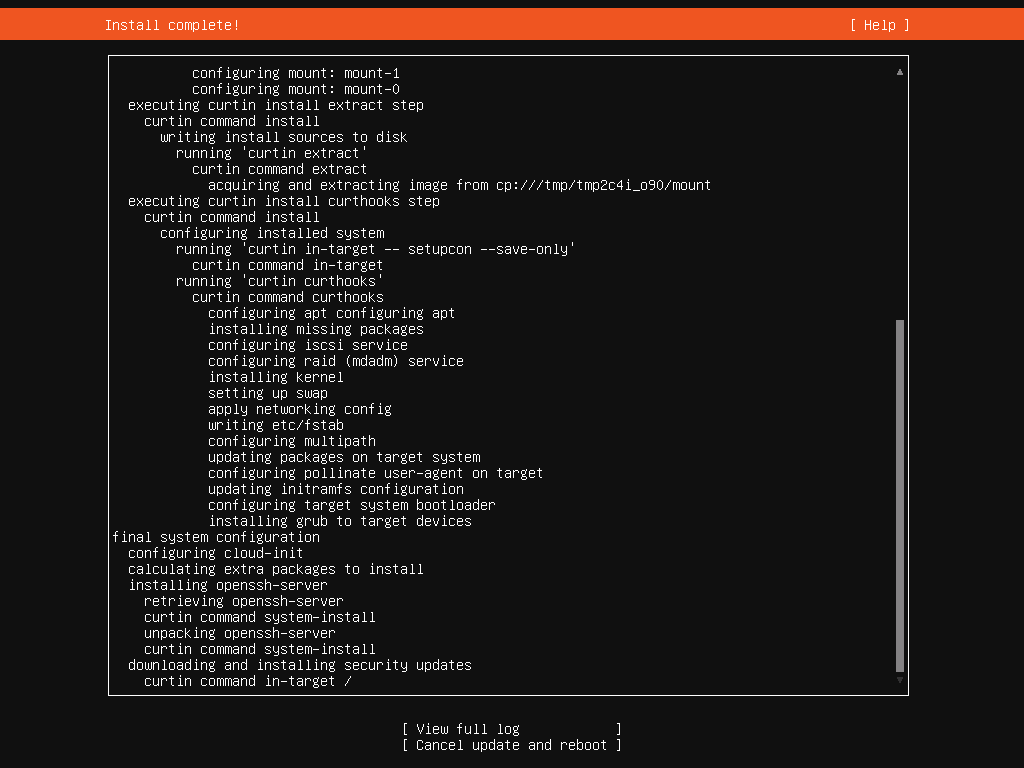This screenshot has height=768, width=1024.
Task: Click the last line 'curtin command in-target /'
Action: pyautogui.click(x=248, y=681)
